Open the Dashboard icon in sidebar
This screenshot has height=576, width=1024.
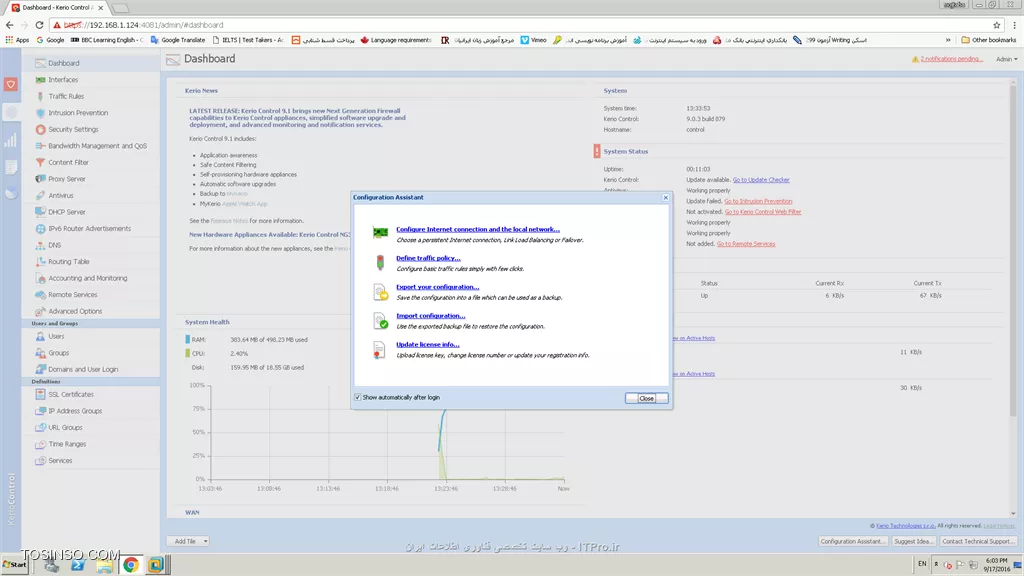pos(40,63)
